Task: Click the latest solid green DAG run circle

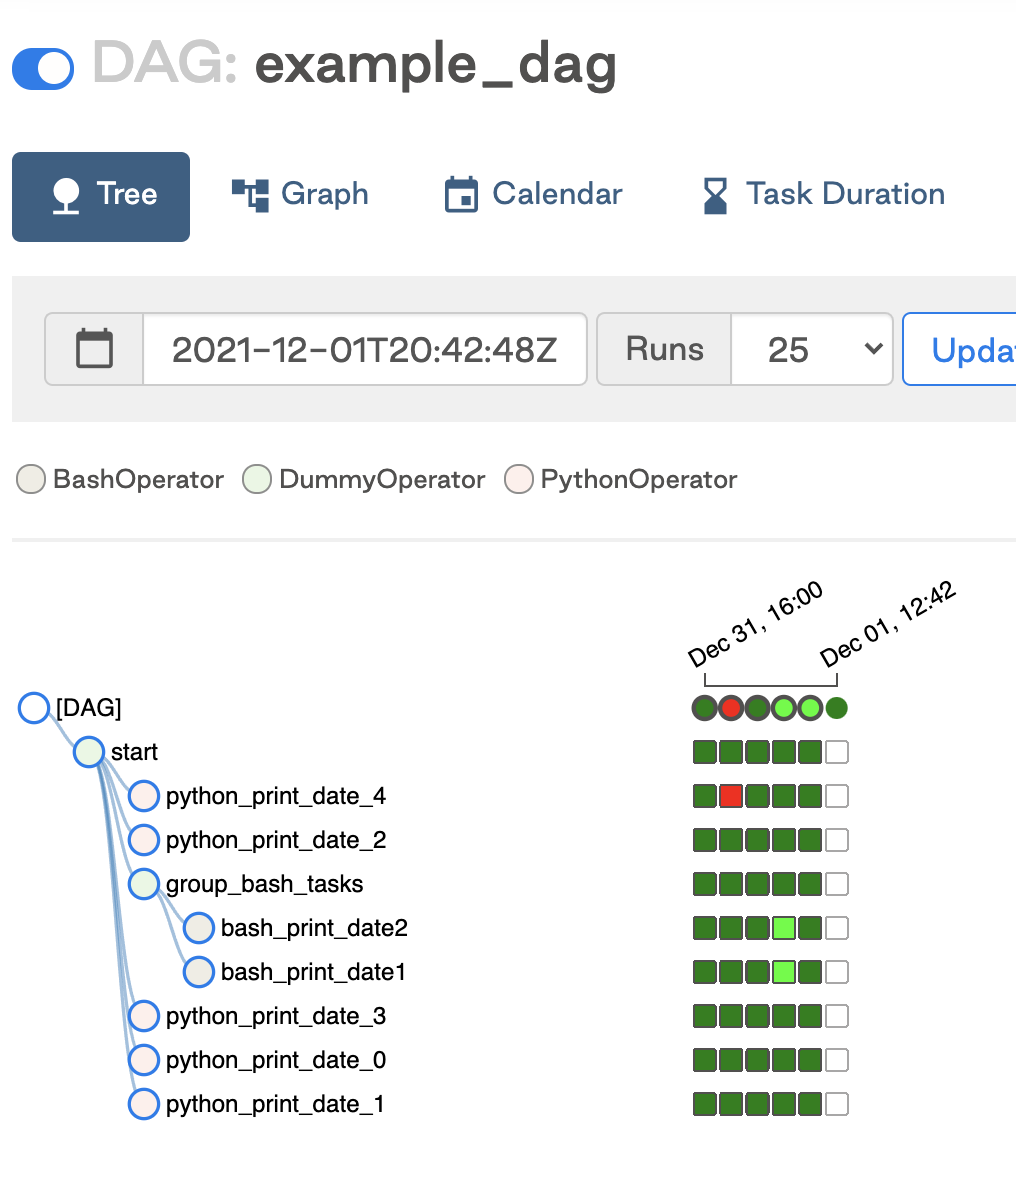Action: click(837, 708)
